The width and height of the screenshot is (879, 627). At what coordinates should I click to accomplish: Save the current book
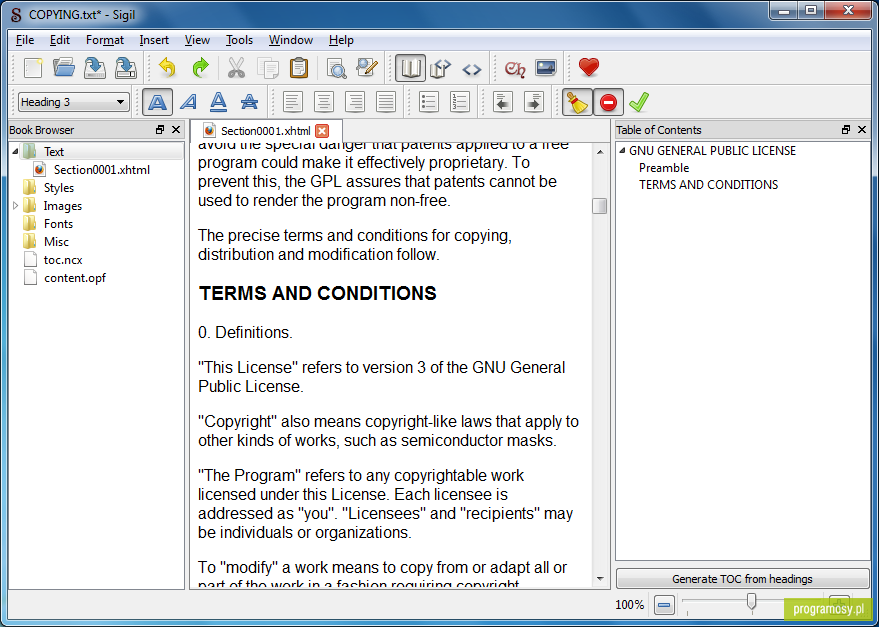(x=95, y=68)
